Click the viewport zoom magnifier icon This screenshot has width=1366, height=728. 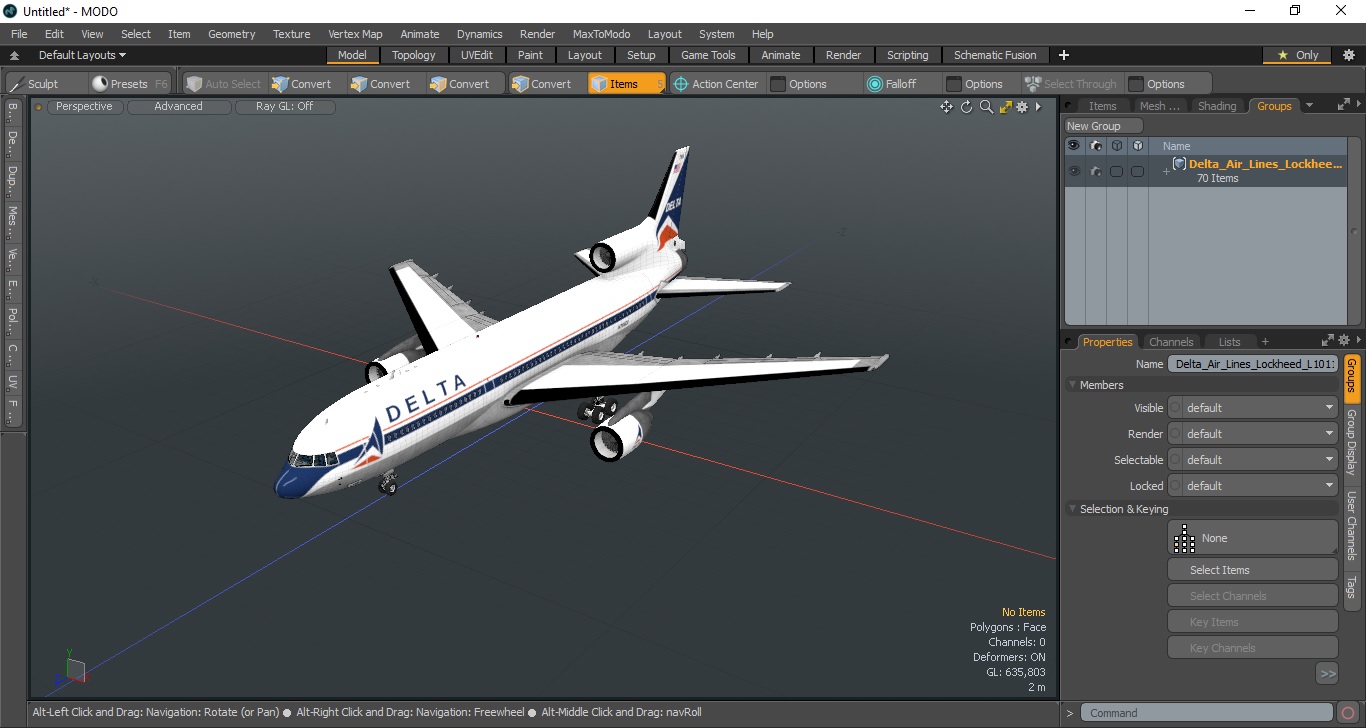[986, 107]
